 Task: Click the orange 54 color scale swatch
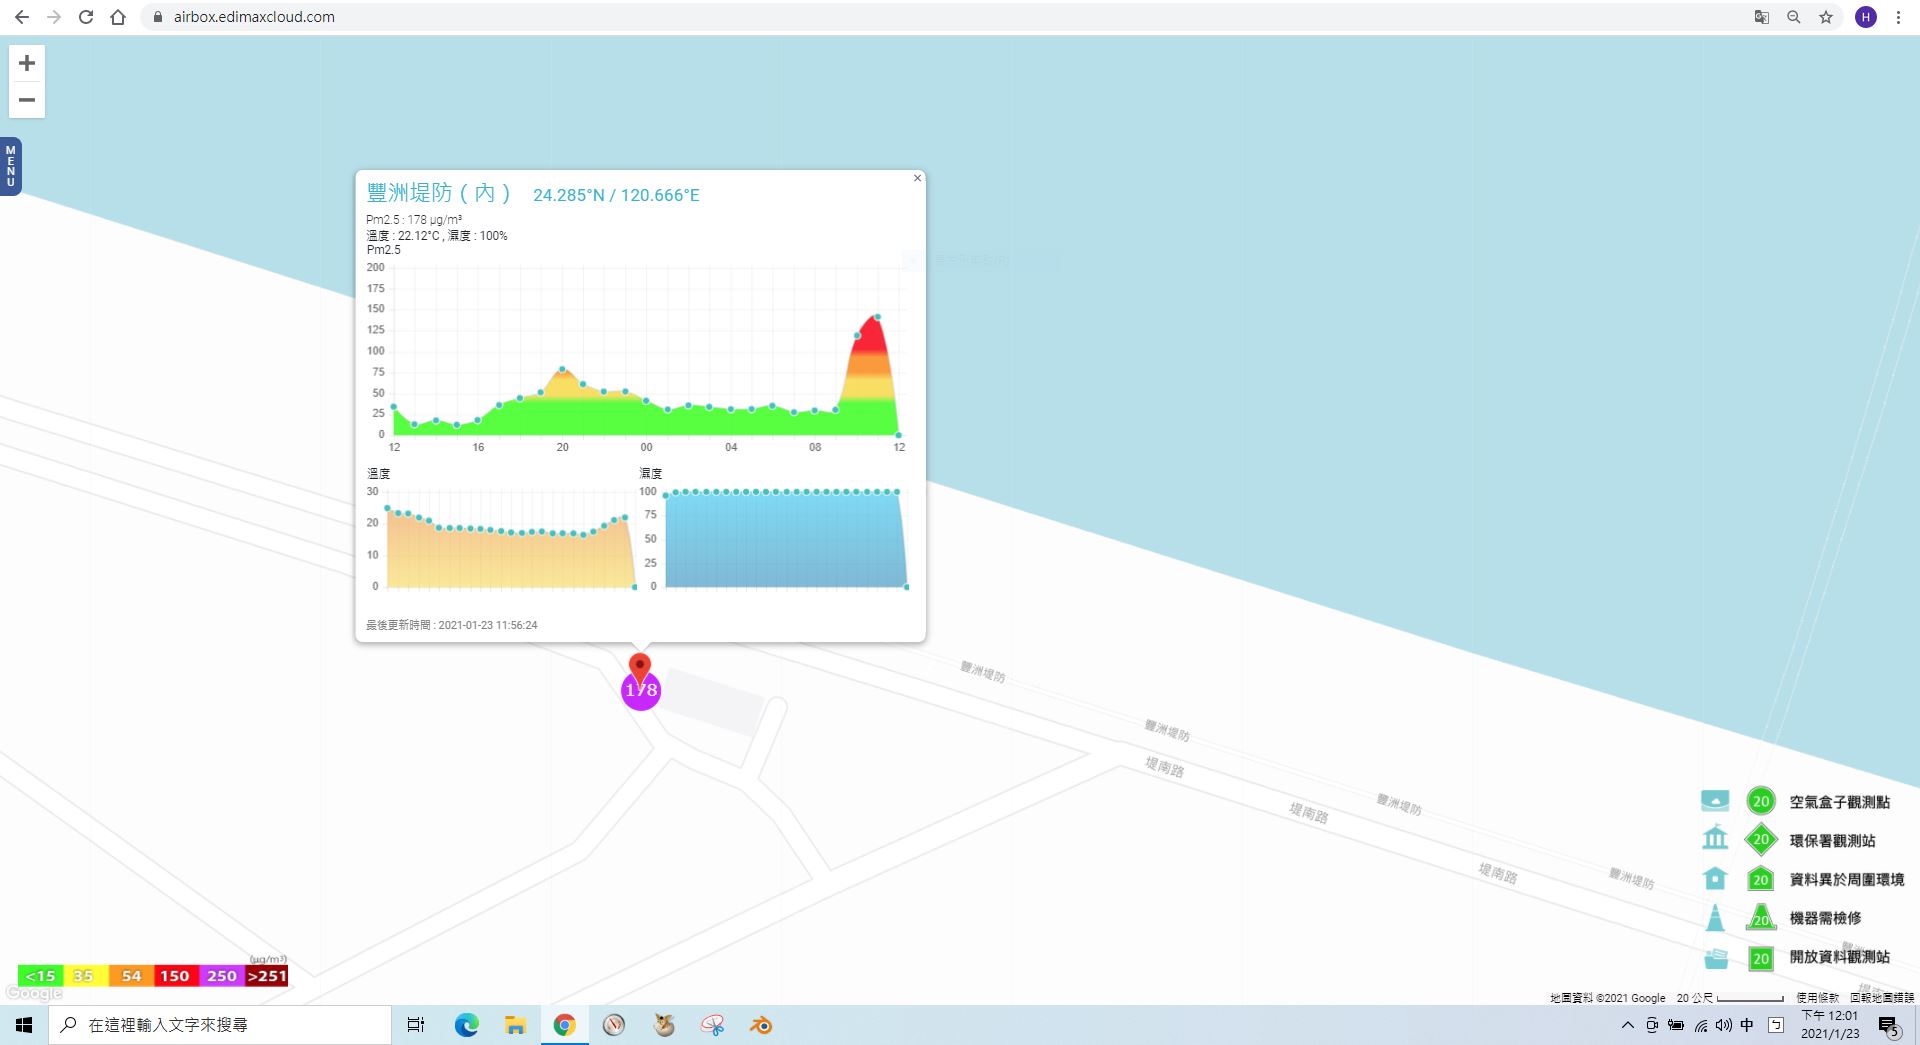[x=131, y=976]
